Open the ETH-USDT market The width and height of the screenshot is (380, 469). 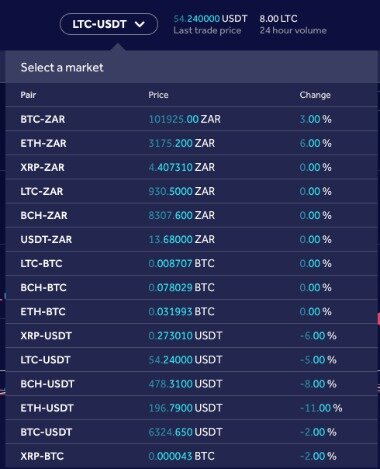[x=191, y=408]
